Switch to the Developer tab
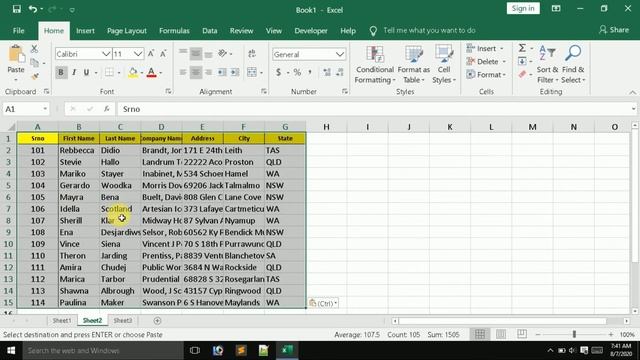This screenshot has height=360, width=640. point(311,31)
